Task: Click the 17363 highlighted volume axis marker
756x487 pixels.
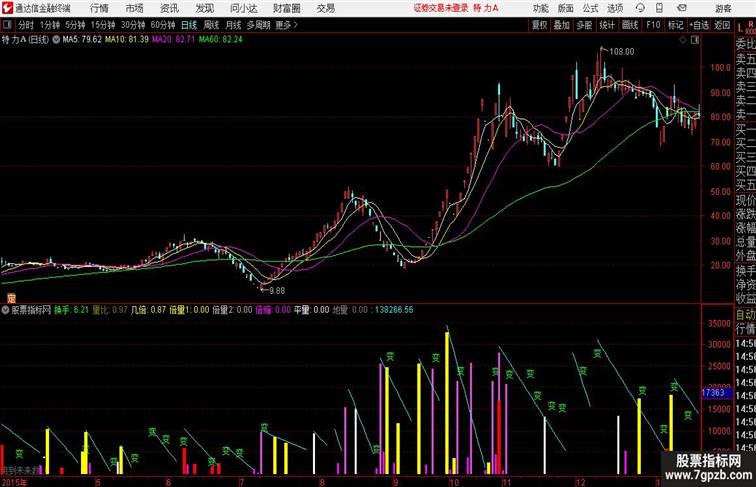Action: (717, 393)
